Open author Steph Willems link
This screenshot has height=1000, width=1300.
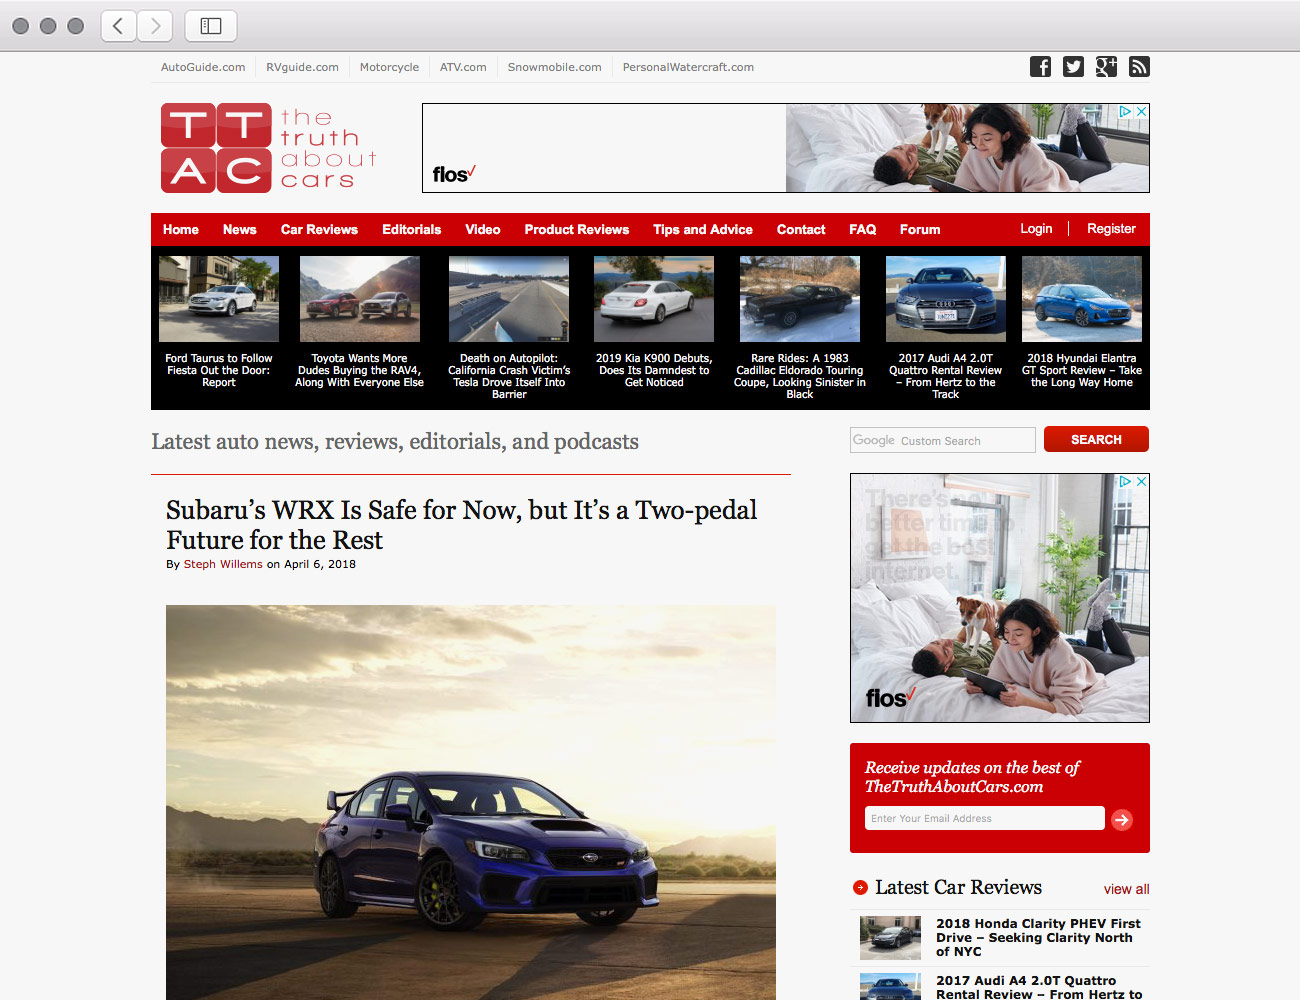point(223,564)
